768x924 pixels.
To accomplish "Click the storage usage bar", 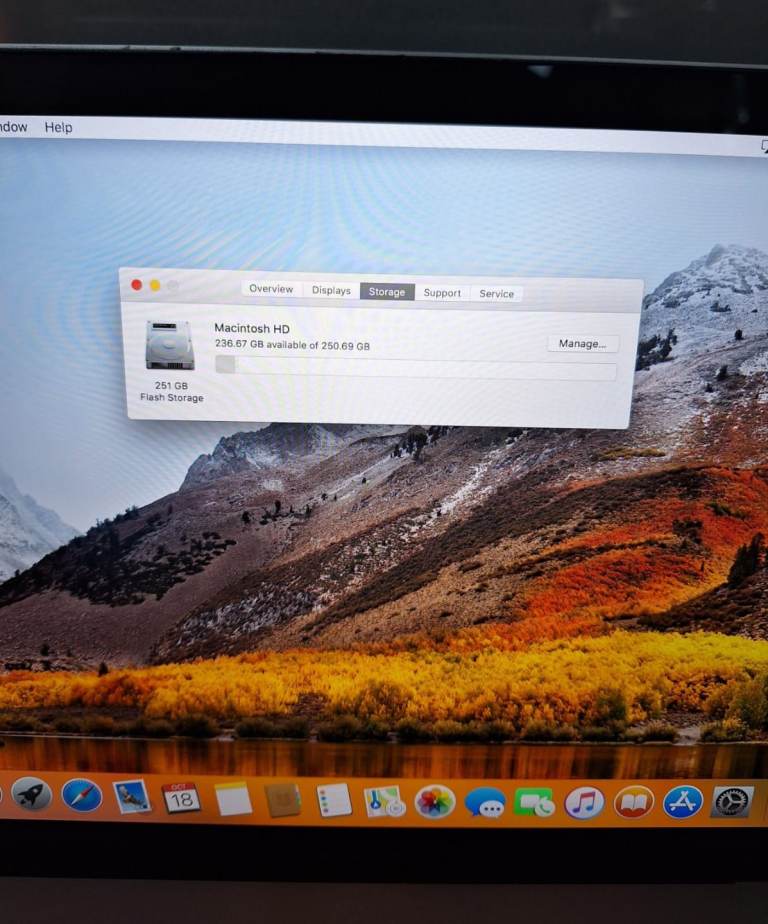I will coord(416,368).
